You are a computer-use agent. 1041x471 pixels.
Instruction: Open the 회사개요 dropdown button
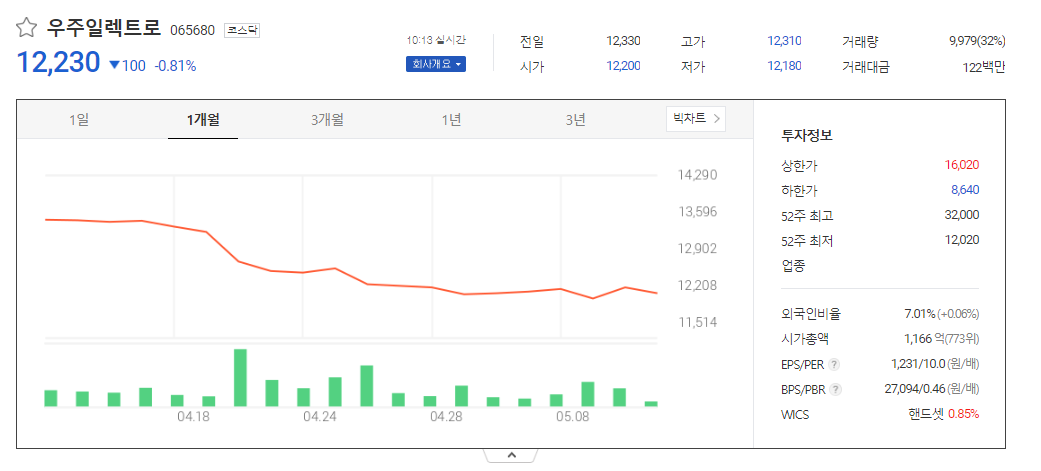(x=436, y=64)
